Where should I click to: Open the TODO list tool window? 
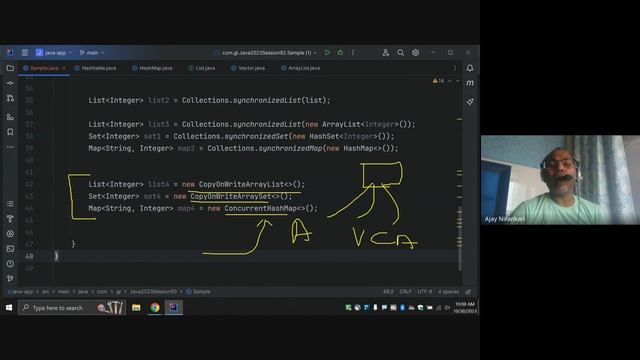coord(10,204)
